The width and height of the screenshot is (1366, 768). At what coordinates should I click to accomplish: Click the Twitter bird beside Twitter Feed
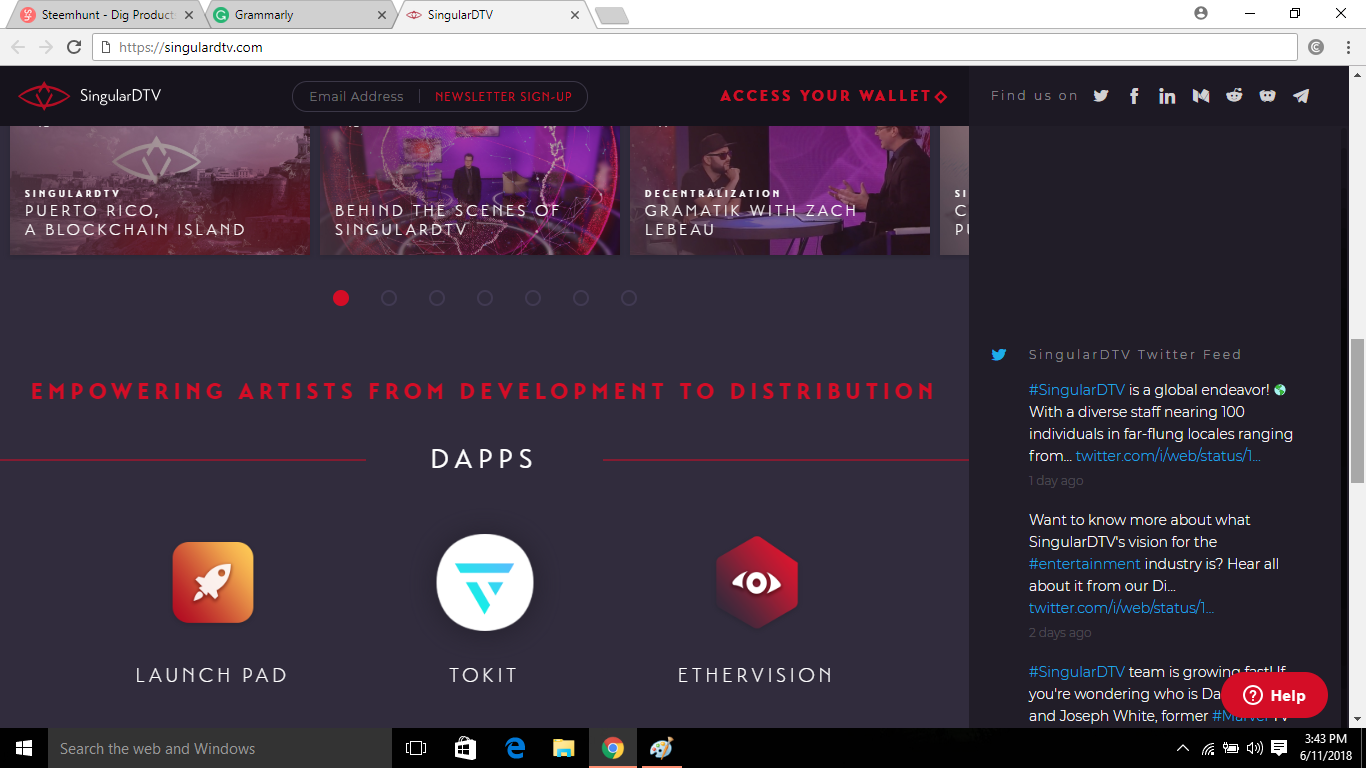coord(998,355)
